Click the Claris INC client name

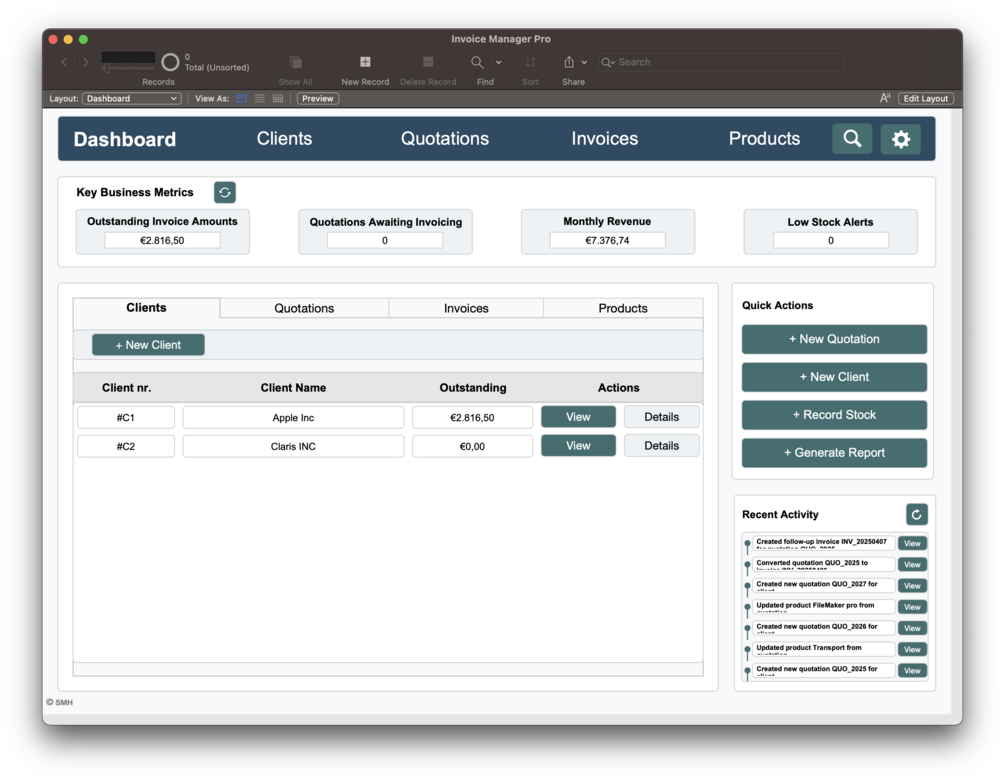coord(293,446)
